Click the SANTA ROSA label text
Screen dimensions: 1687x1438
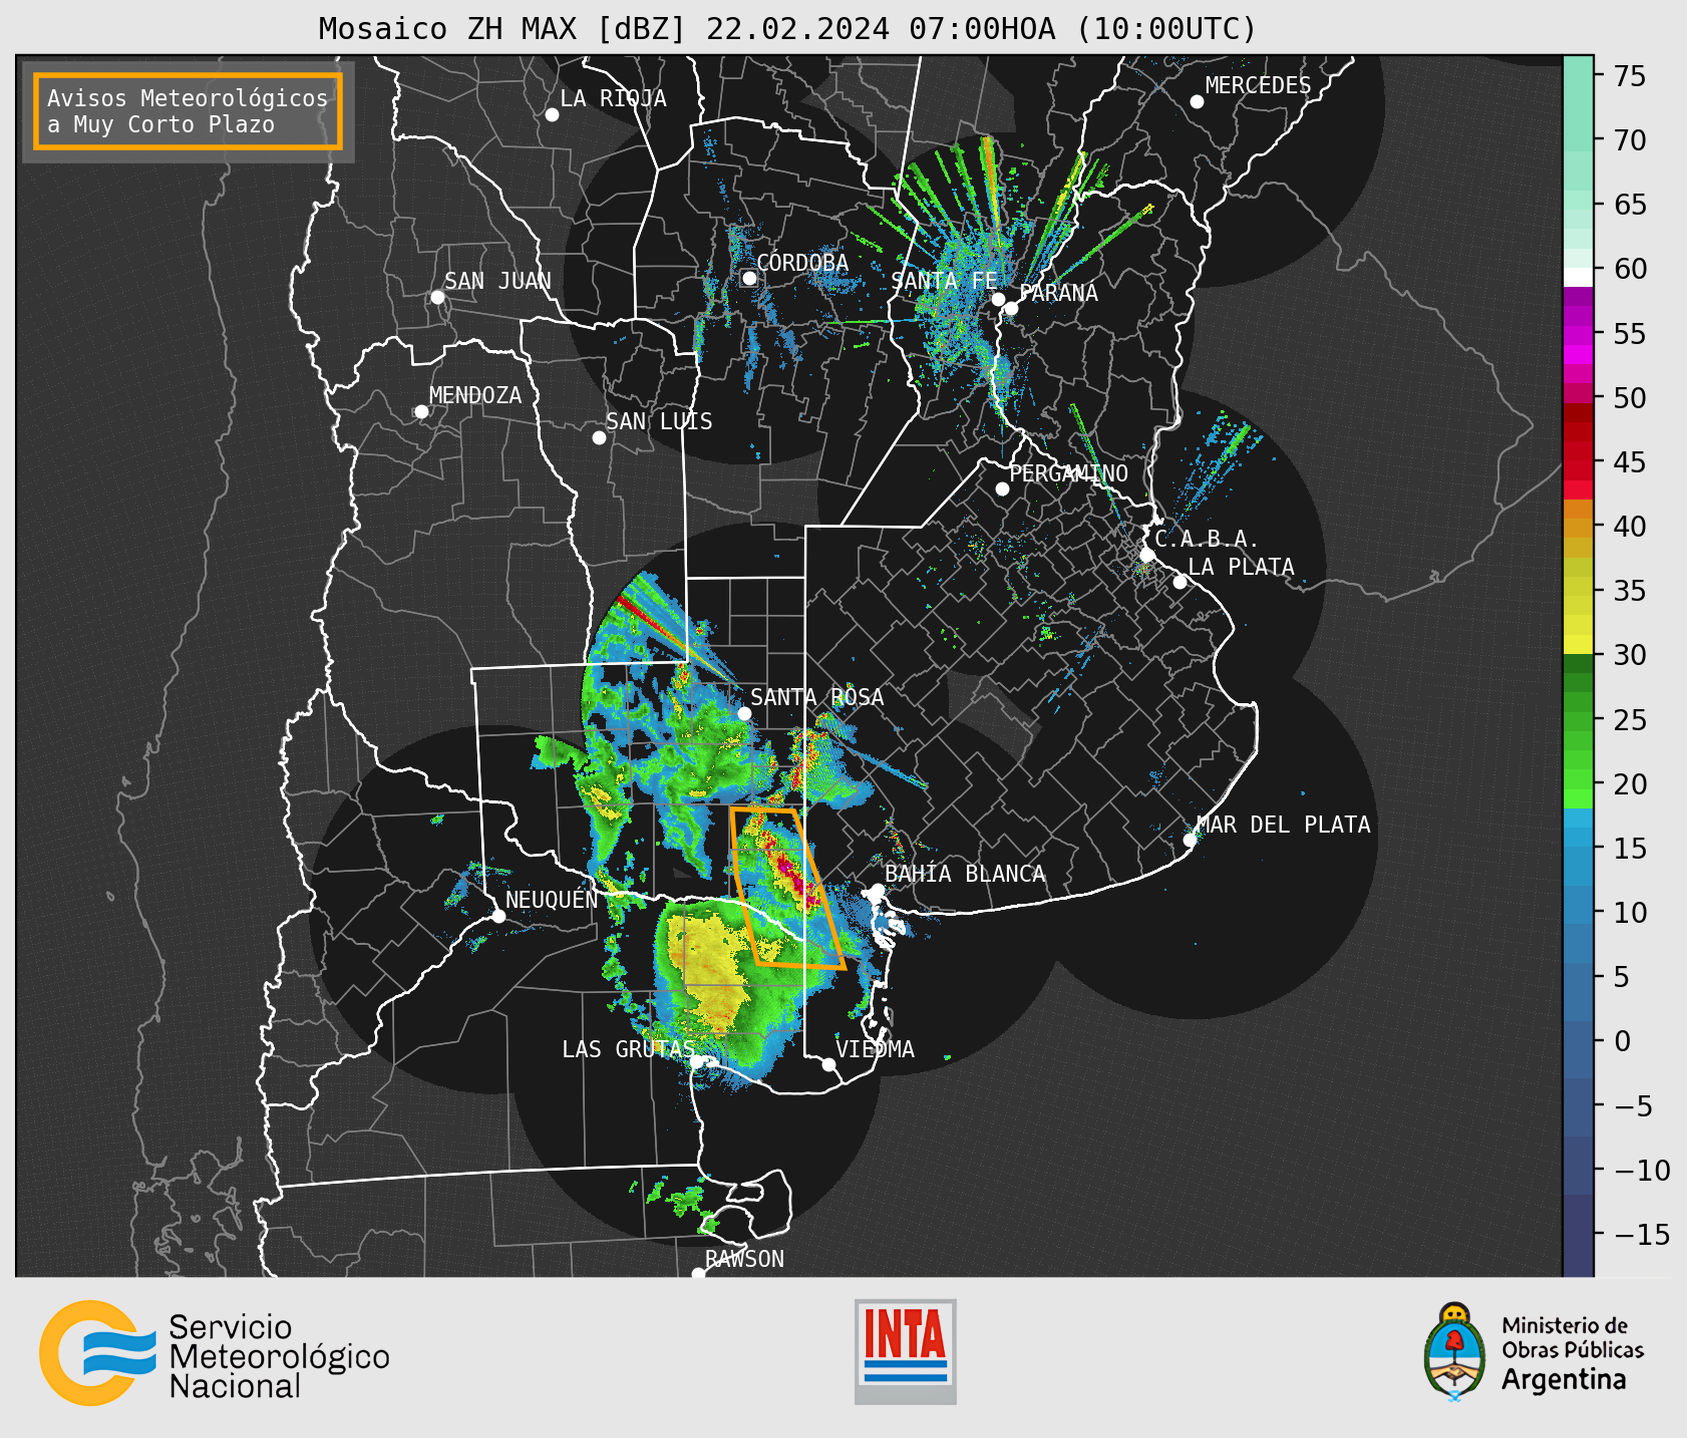817,697
